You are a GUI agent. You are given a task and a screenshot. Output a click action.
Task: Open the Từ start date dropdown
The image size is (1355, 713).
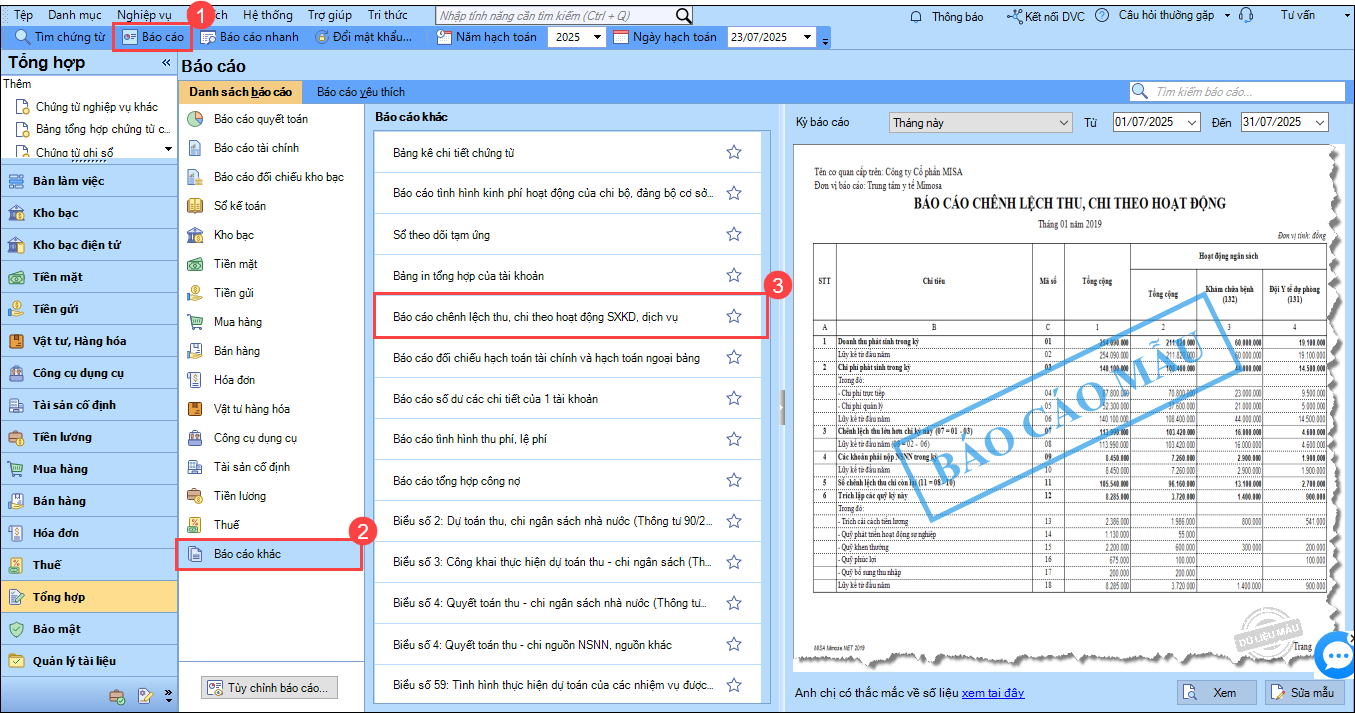point(1190,122)
